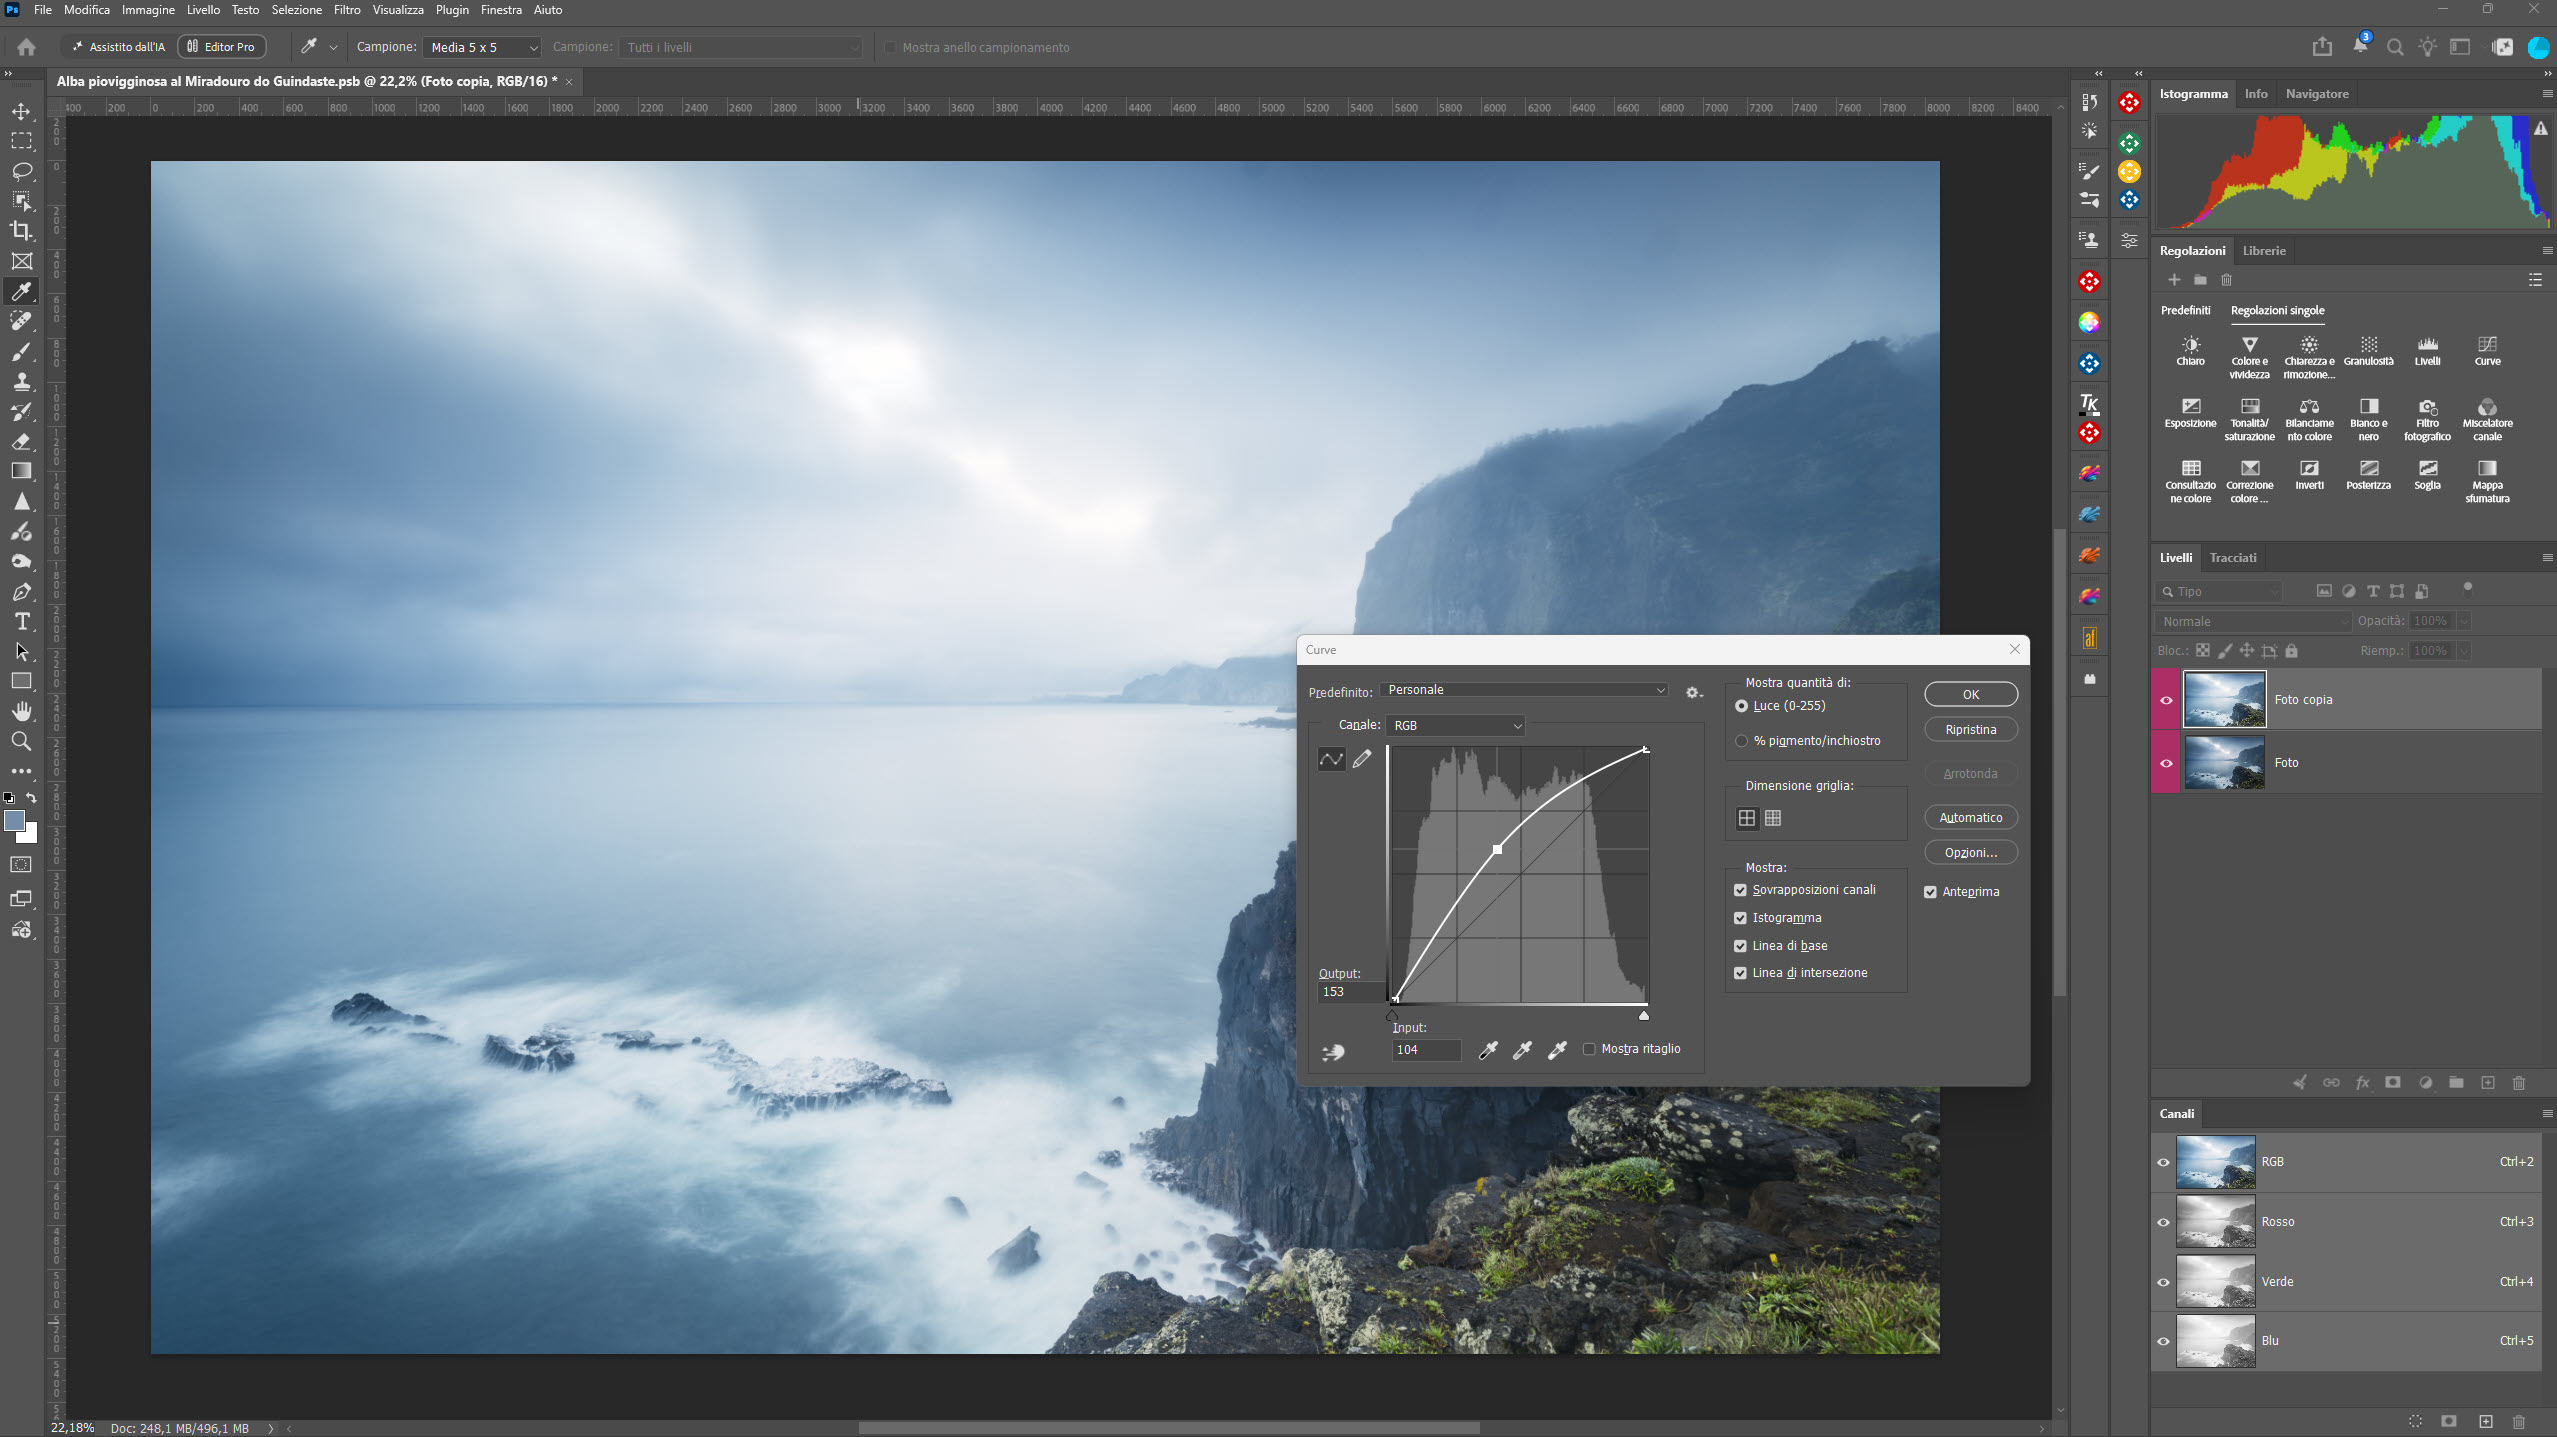Viewport: 2557px width, 1437px height.
Task: Click the Ripristina button
Action: [x=1970, y=730]
